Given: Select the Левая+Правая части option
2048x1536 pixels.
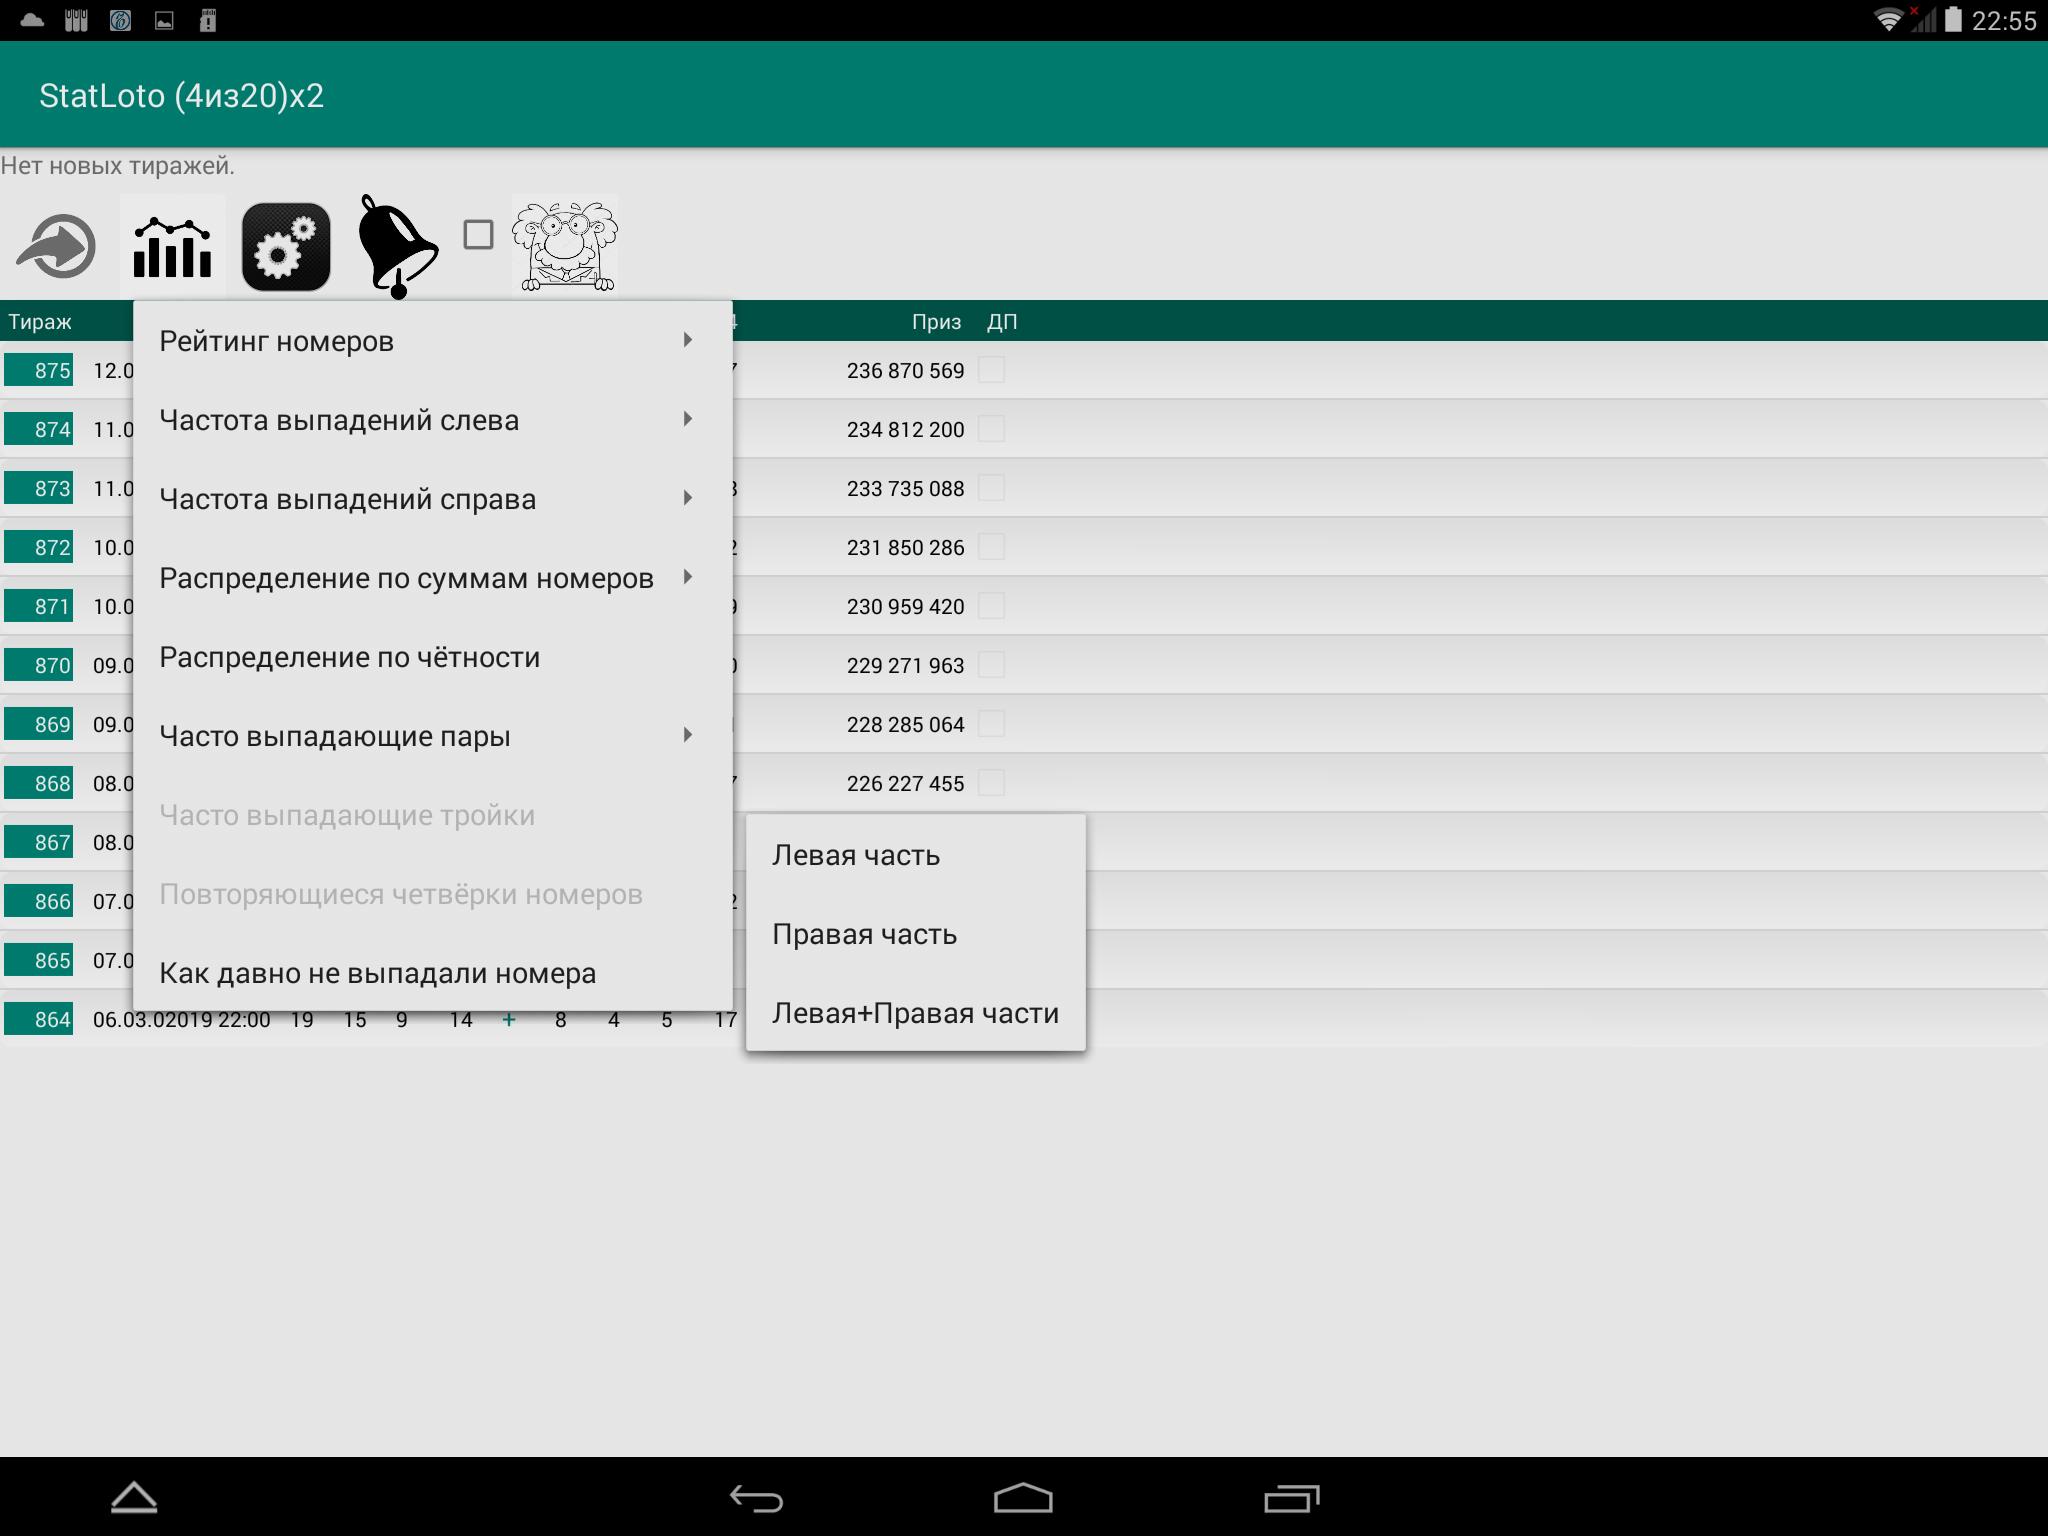Looking at the screenshot, I should coord(914,1012).
